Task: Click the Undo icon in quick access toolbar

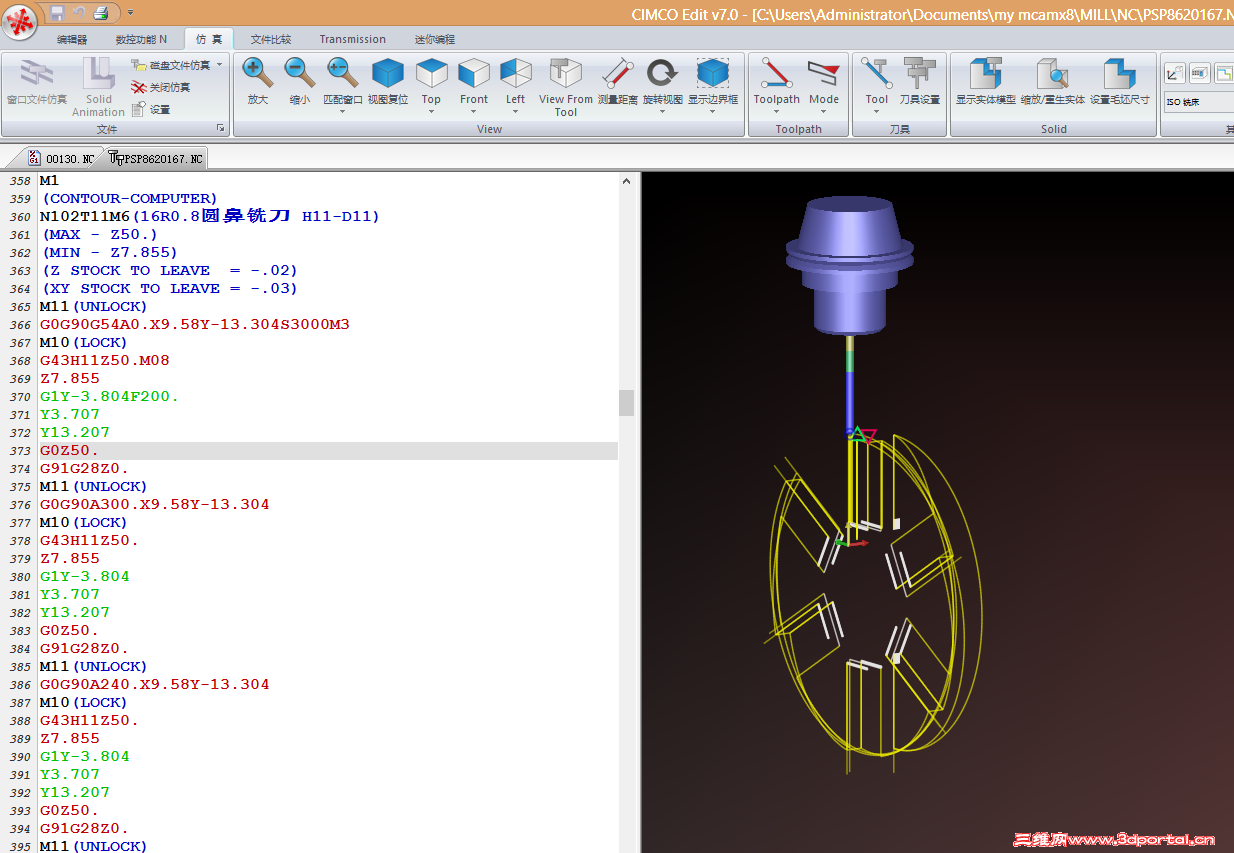Action: click(79, 12)
